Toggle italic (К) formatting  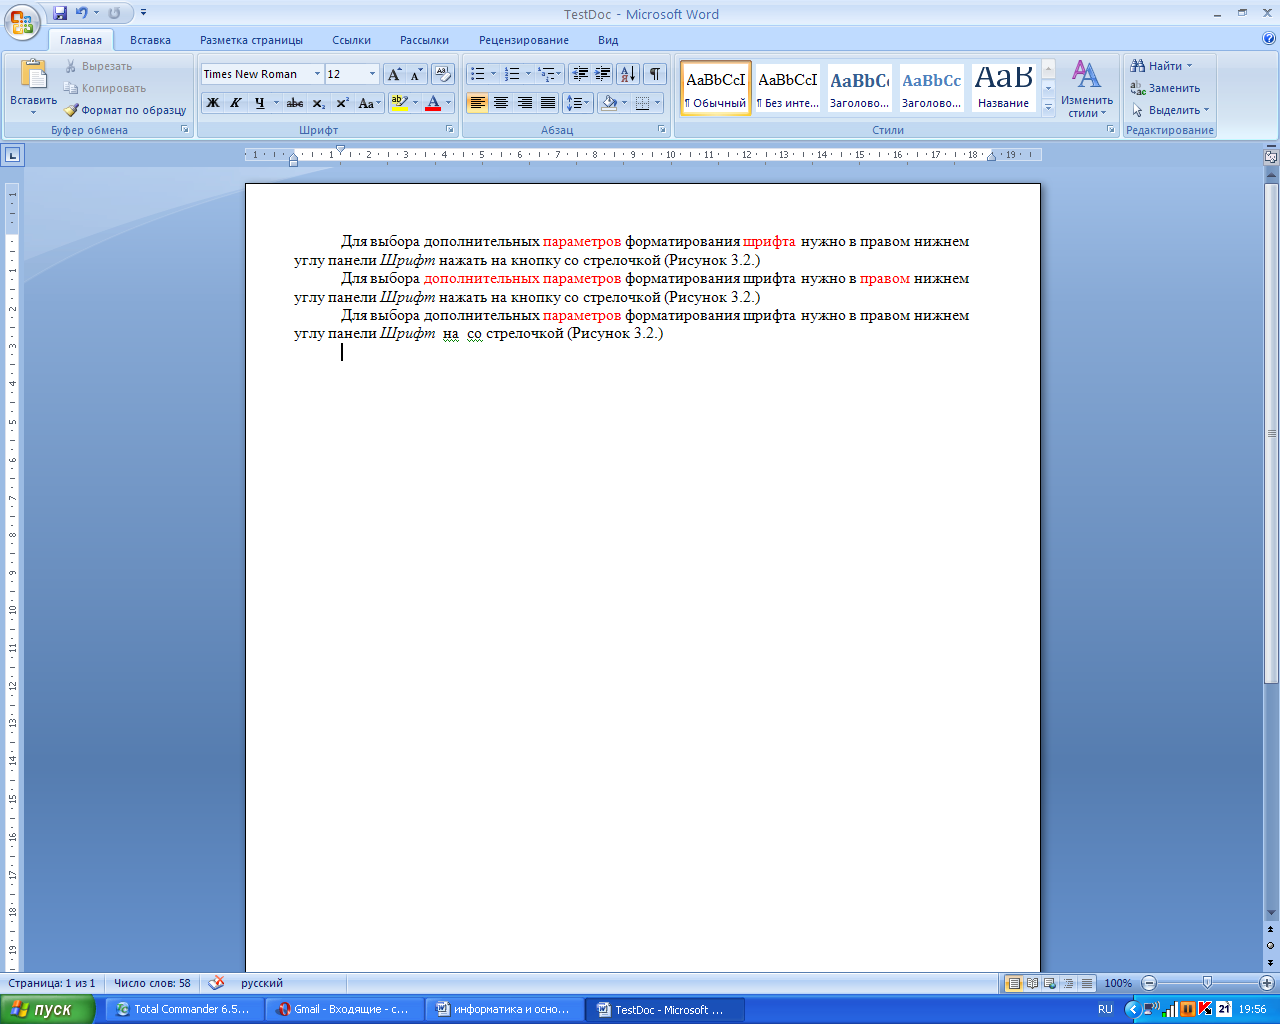(236, 102)
